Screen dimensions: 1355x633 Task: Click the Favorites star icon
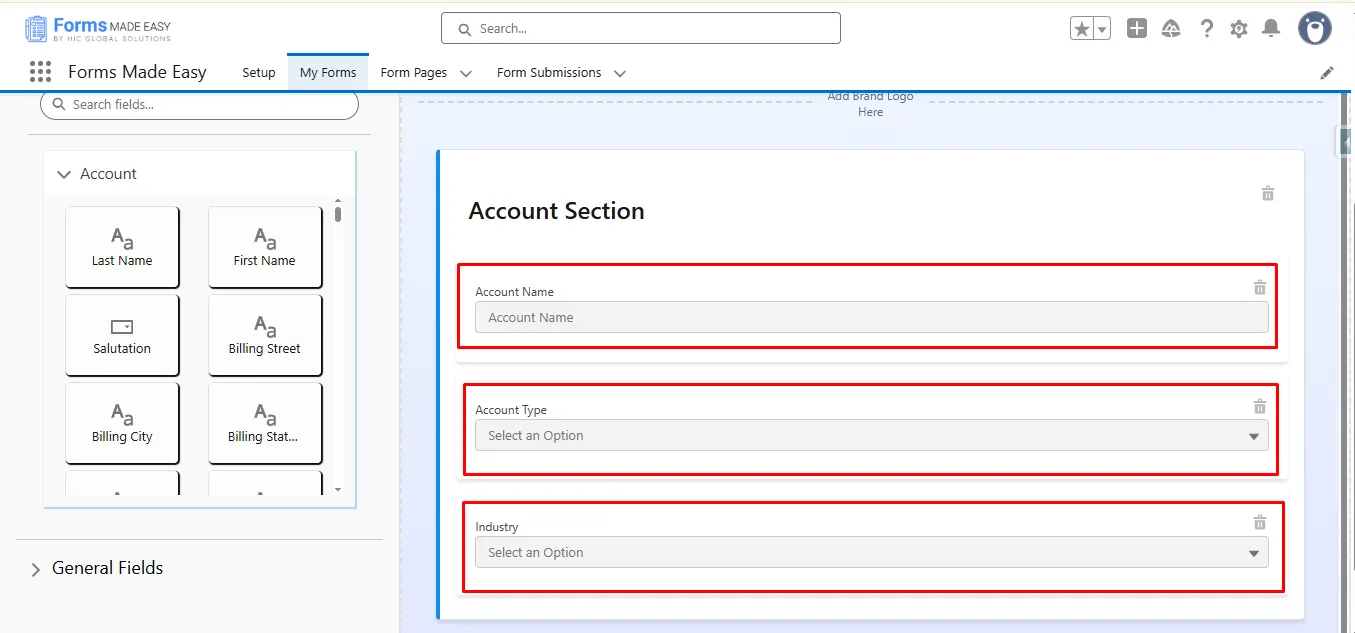coord(1081,29)
